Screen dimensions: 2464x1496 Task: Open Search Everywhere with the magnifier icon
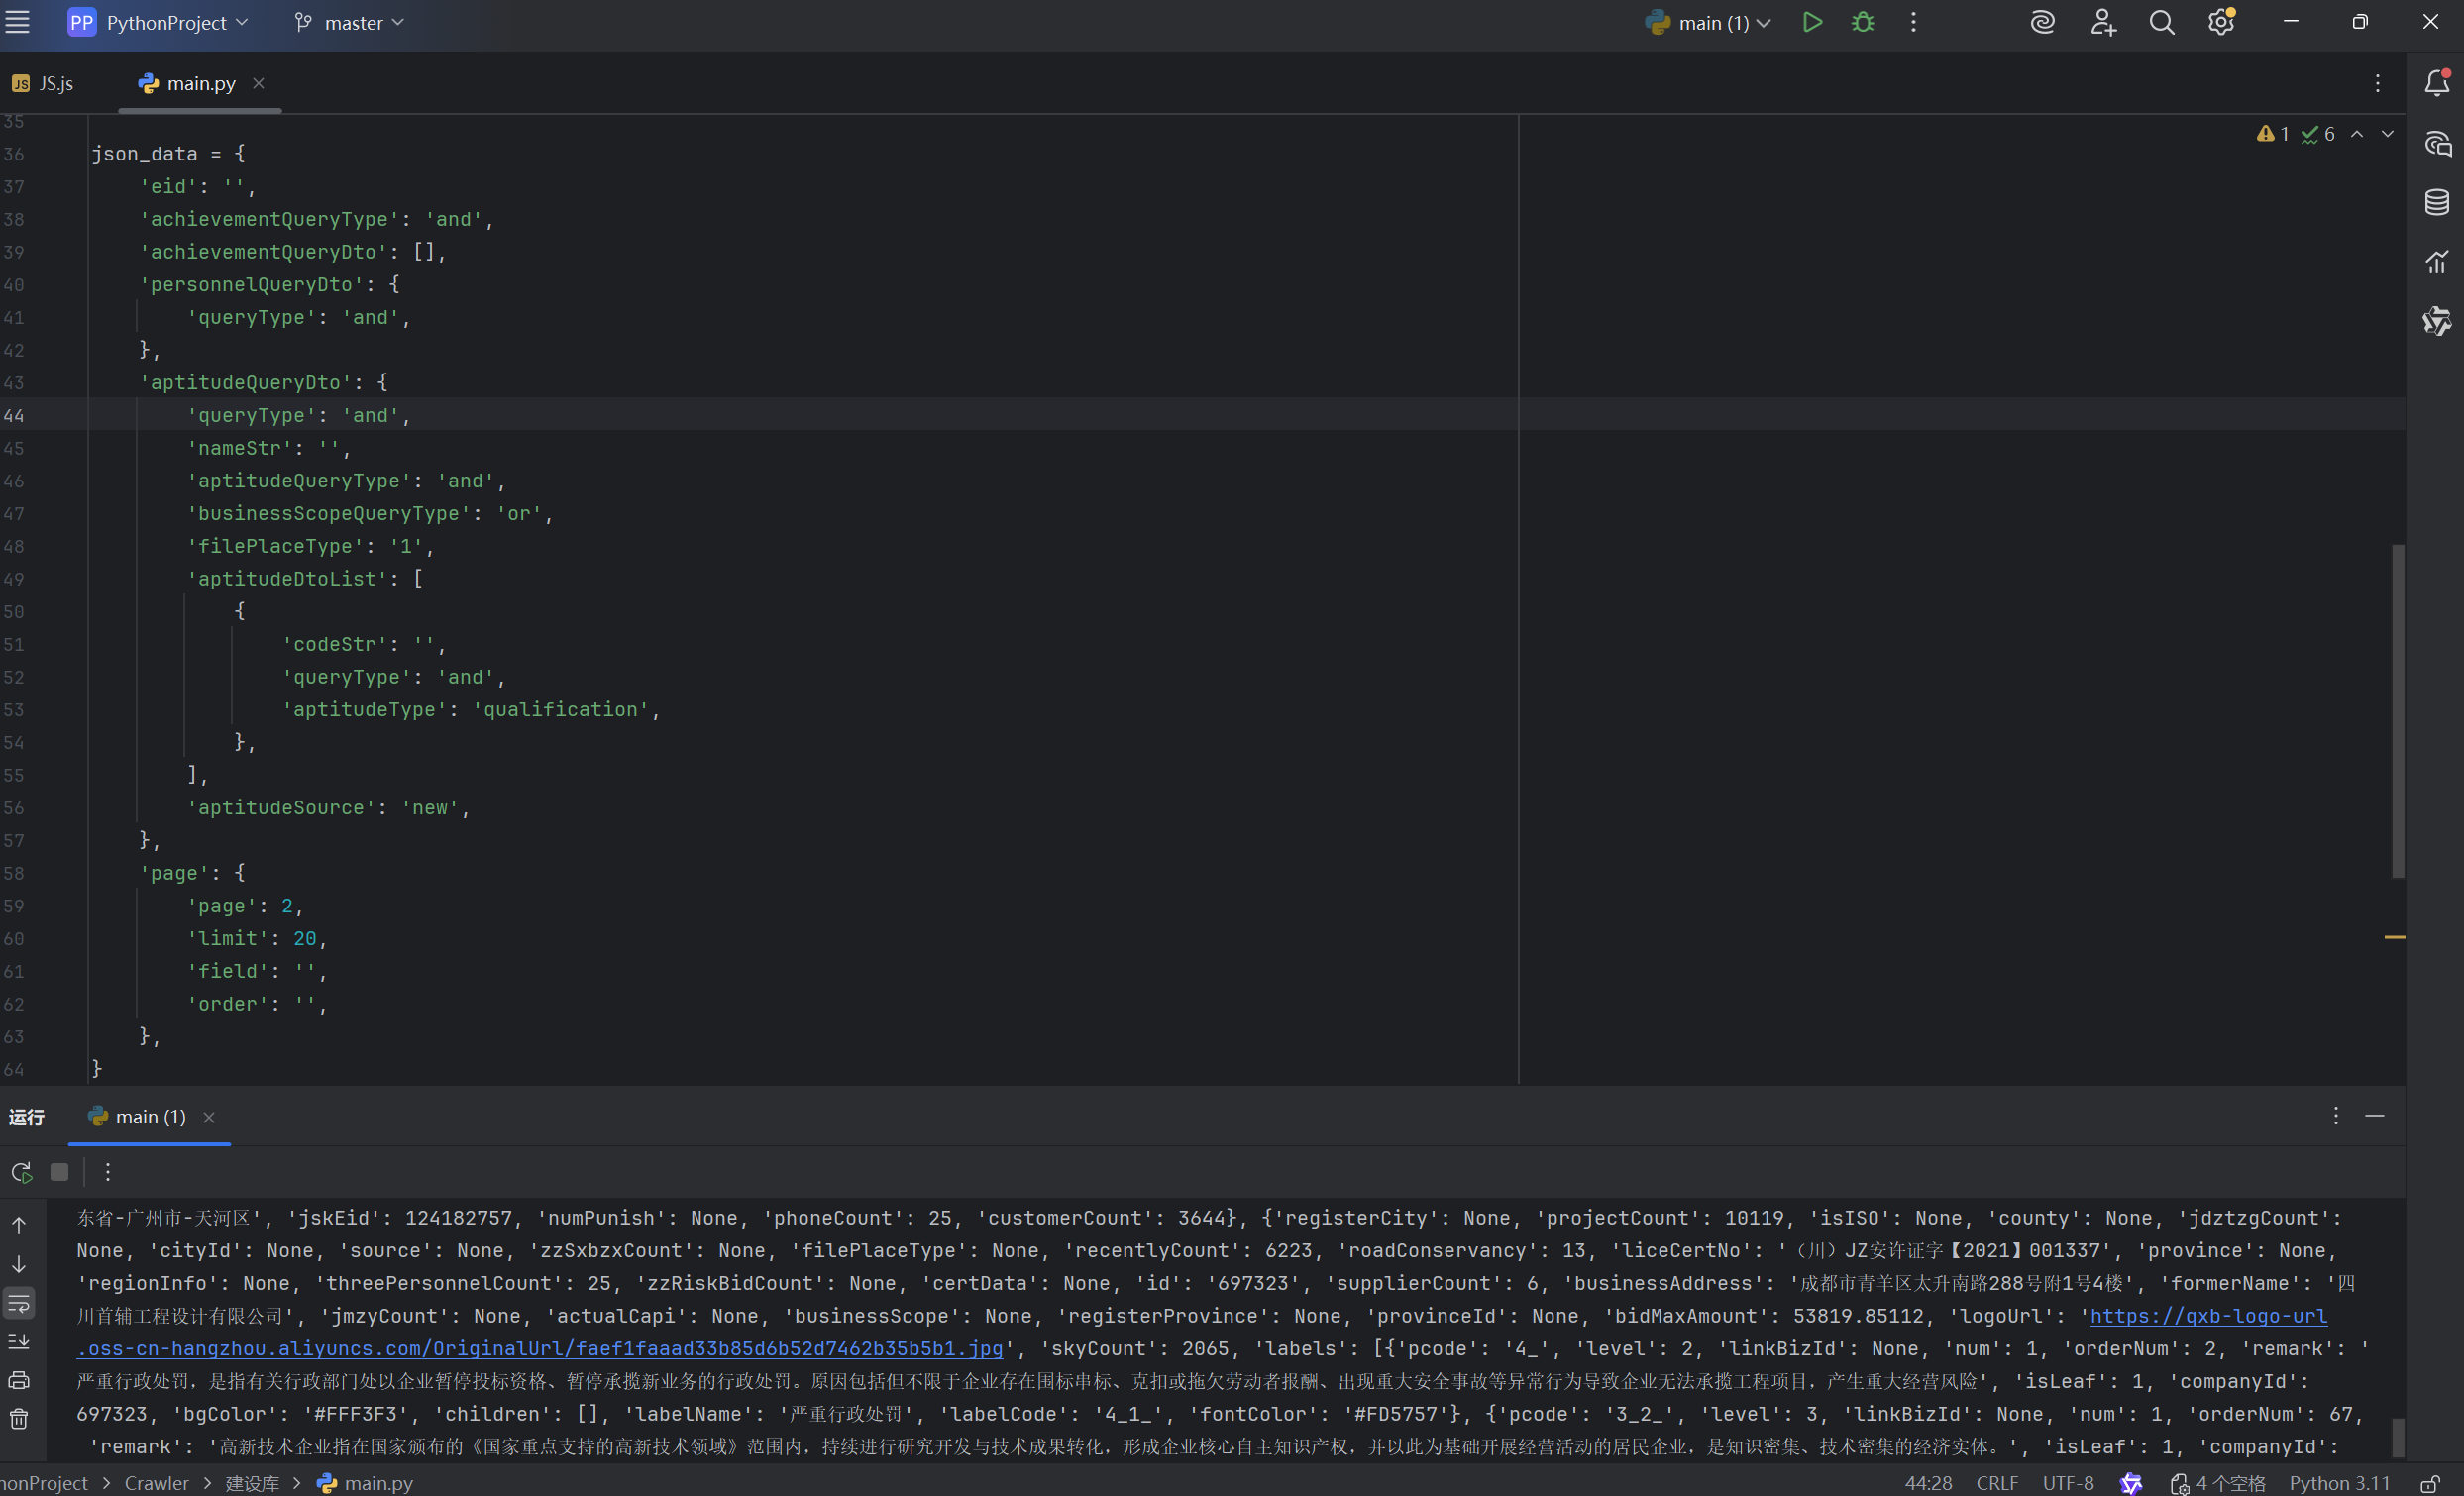pyautogui.click(x=2161, y=22)
